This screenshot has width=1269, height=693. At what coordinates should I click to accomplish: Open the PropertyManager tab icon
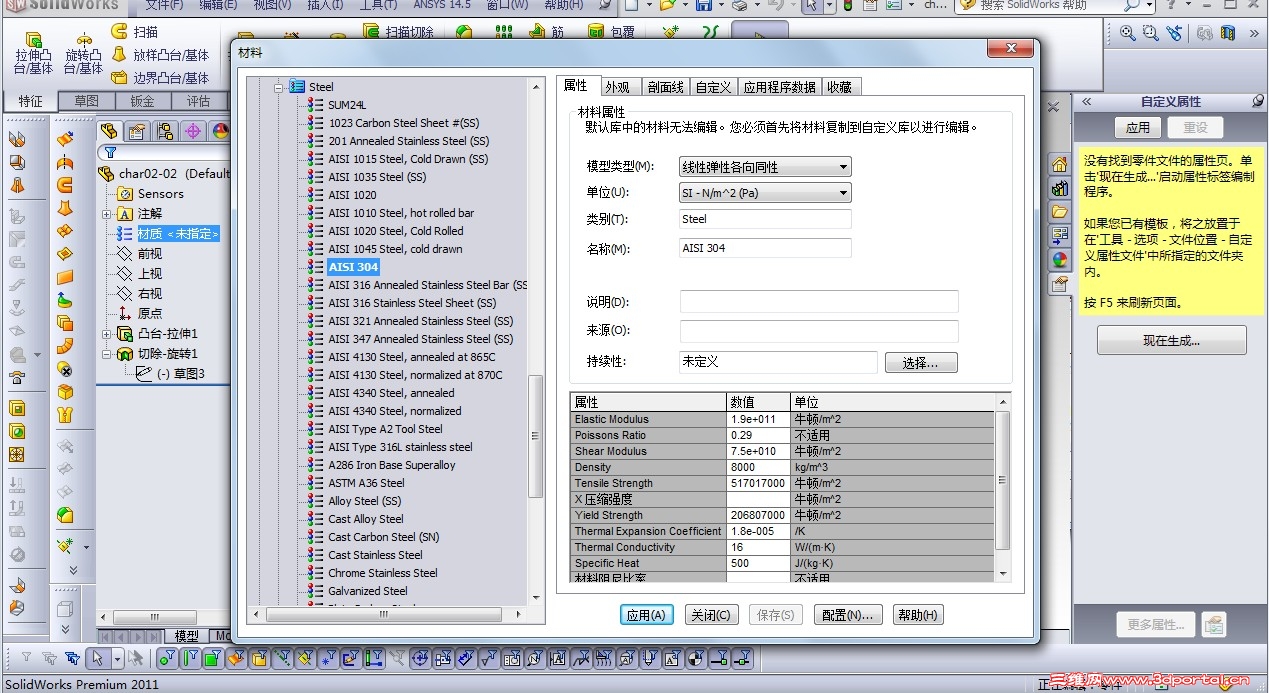click(137, 131)
